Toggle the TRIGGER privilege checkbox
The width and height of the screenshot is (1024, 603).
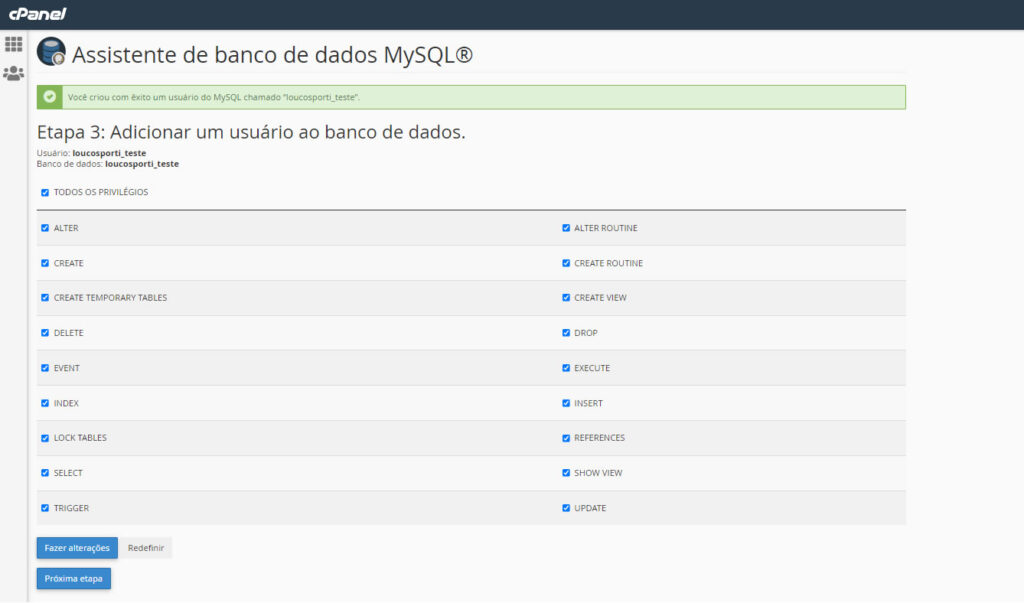tap(45, 508)
